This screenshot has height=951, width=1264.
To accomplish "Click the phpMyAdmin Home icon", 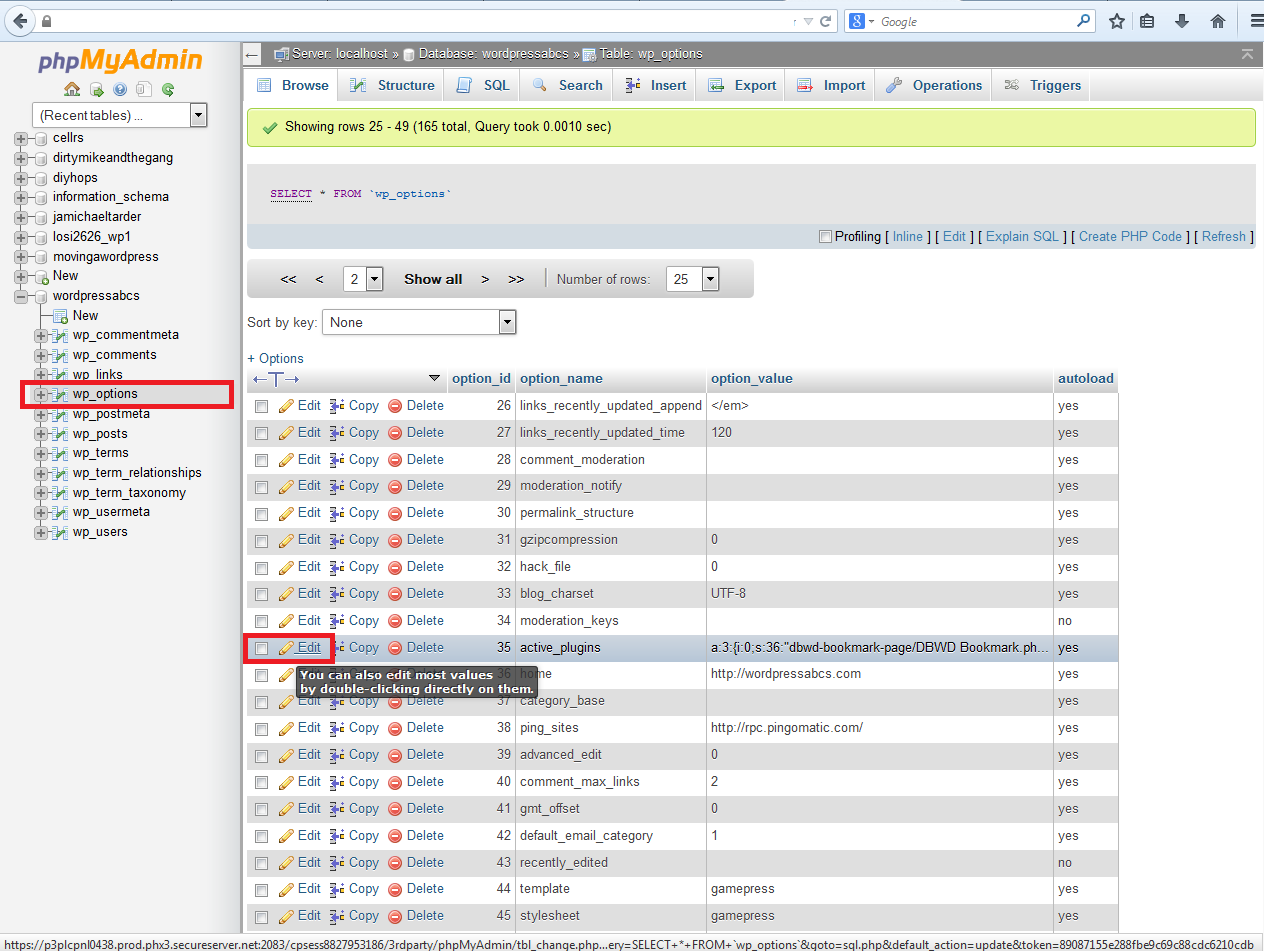I will (72, 90).
